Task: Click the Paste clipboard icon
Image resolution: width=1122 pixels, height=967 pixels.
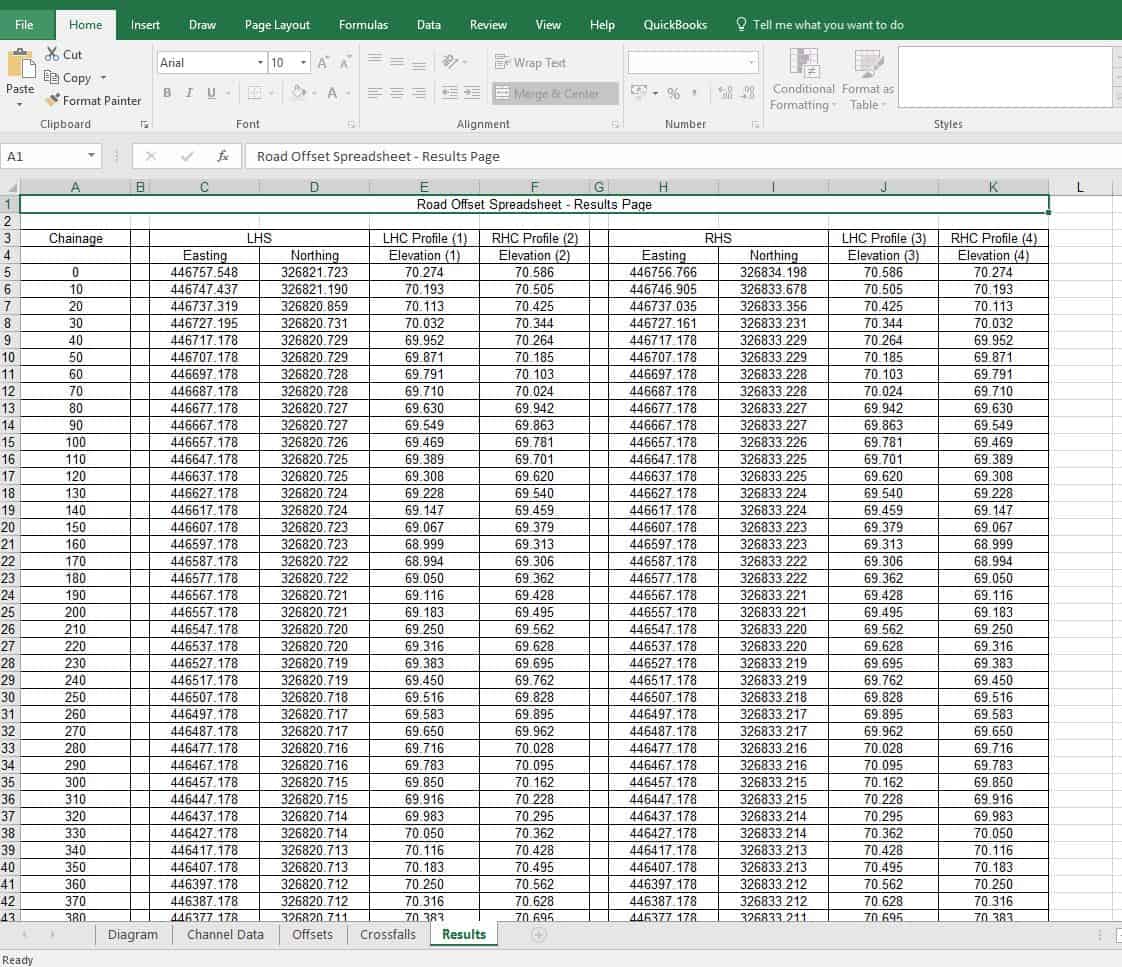Action: tap(20, 65)
